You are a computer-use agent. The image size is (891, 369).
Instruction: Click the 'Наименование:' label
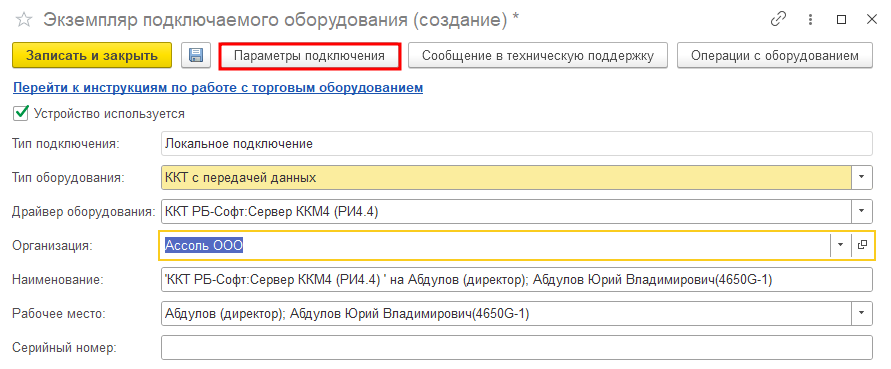click(x=58, y=279)
